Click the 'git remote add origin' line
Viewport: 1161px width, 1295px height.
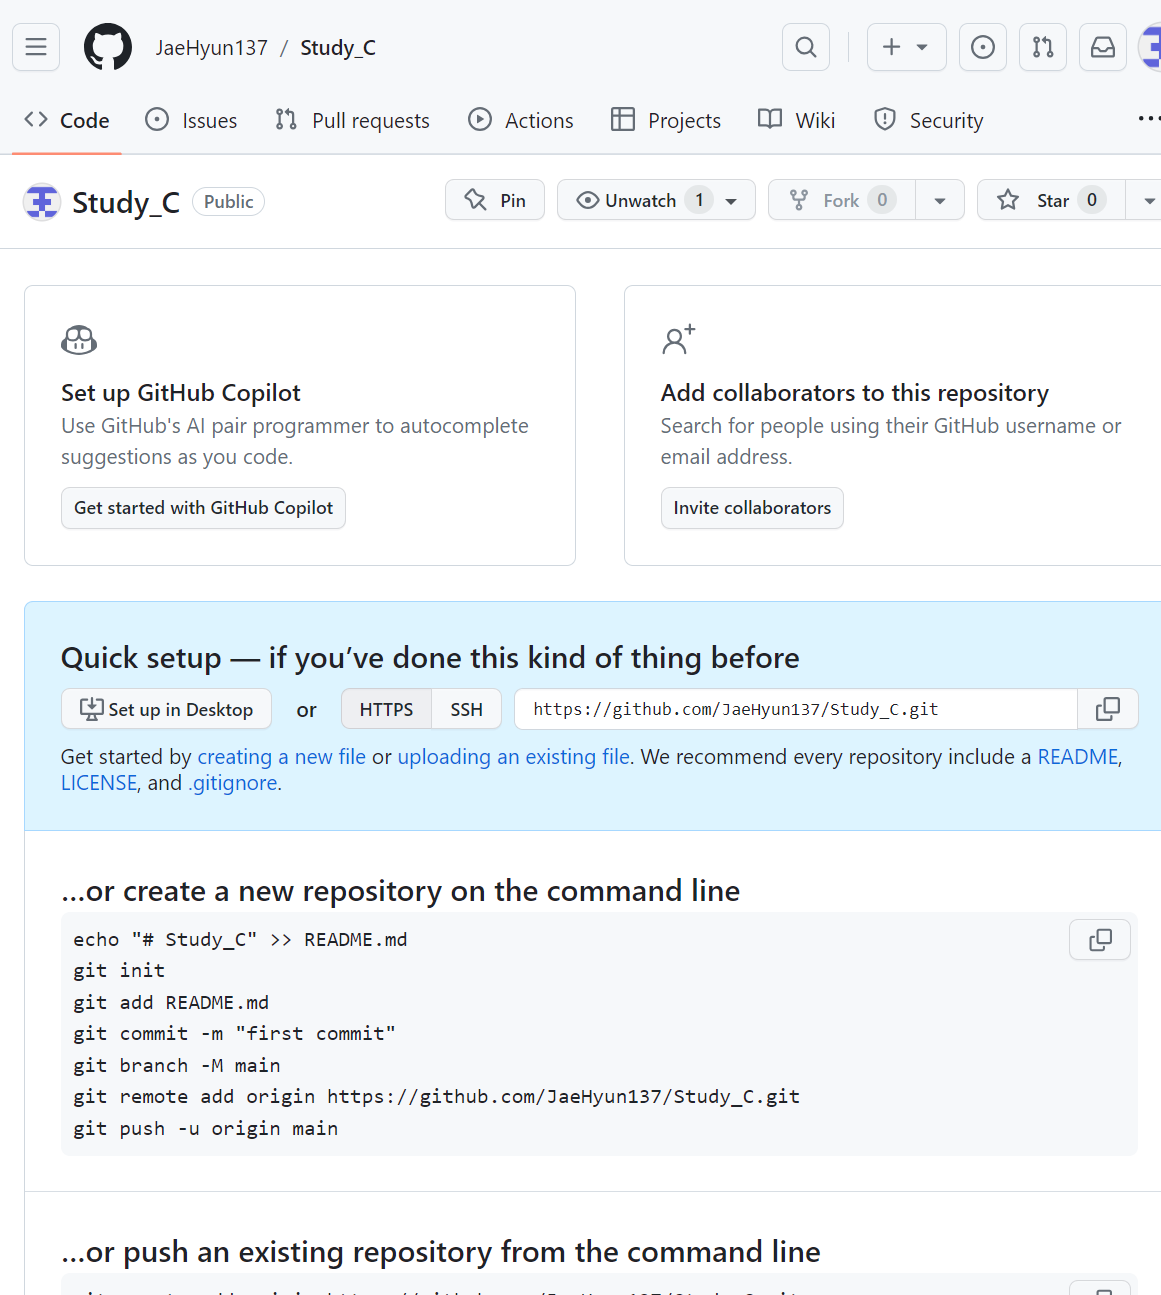tap(436, 1096)
